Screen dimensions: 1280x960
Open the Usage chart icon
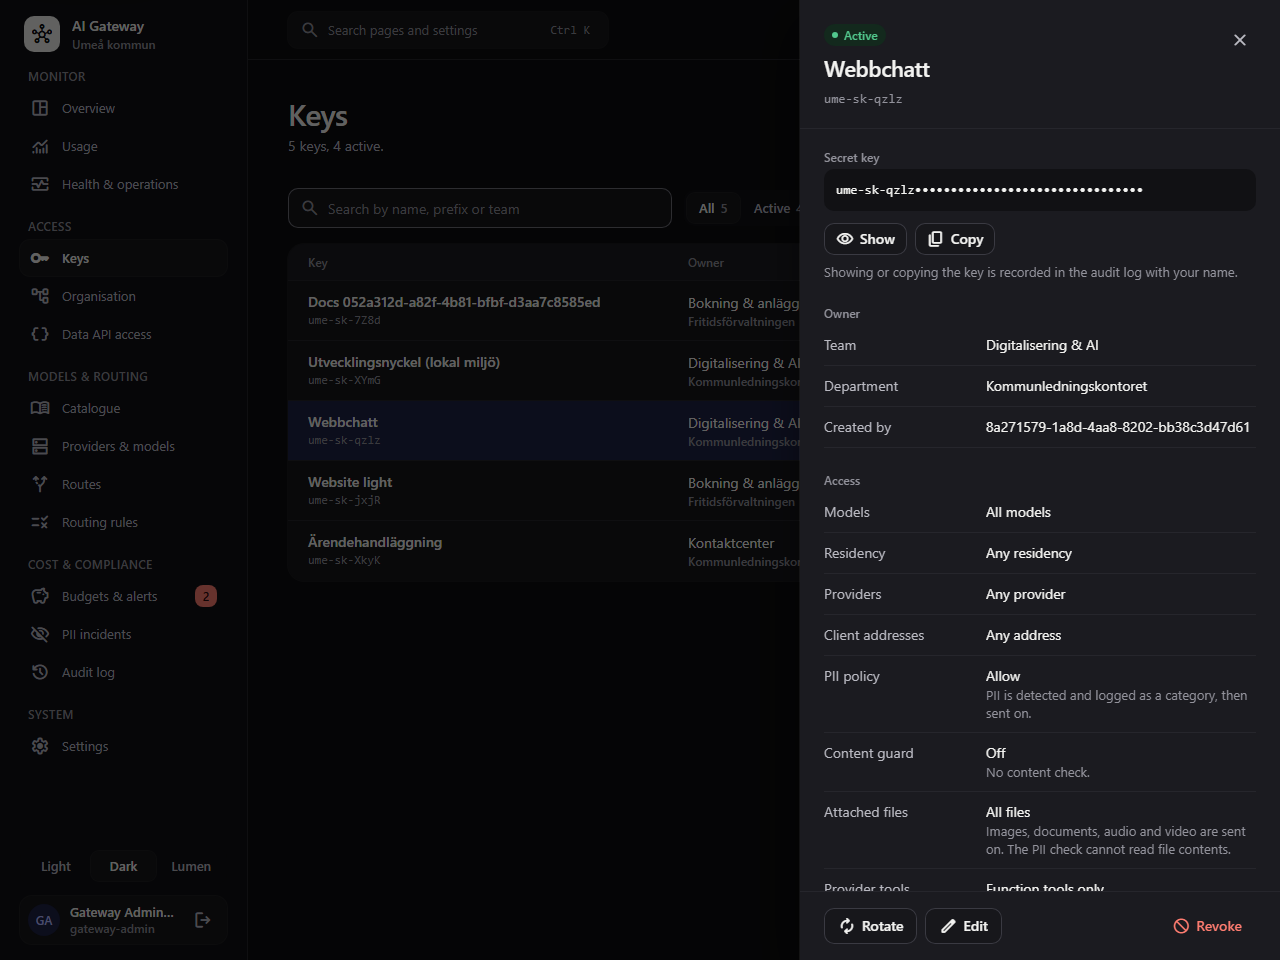40,146
